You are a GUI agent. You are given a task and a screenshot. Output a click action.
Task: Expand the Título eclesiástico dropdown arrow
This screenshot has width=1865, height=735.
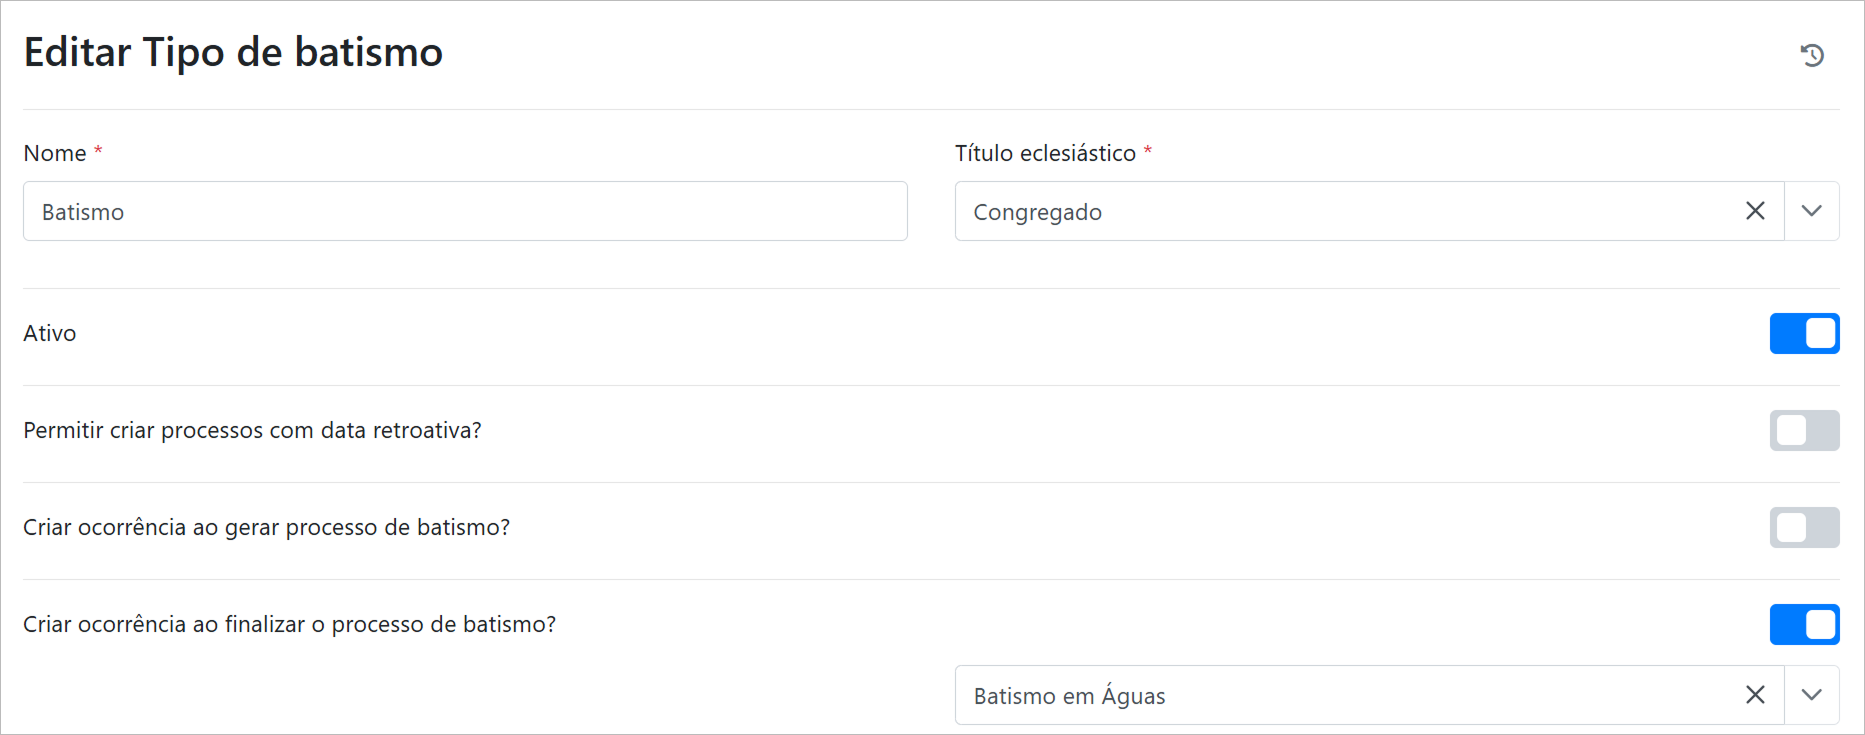click(x=1811, y=211)
